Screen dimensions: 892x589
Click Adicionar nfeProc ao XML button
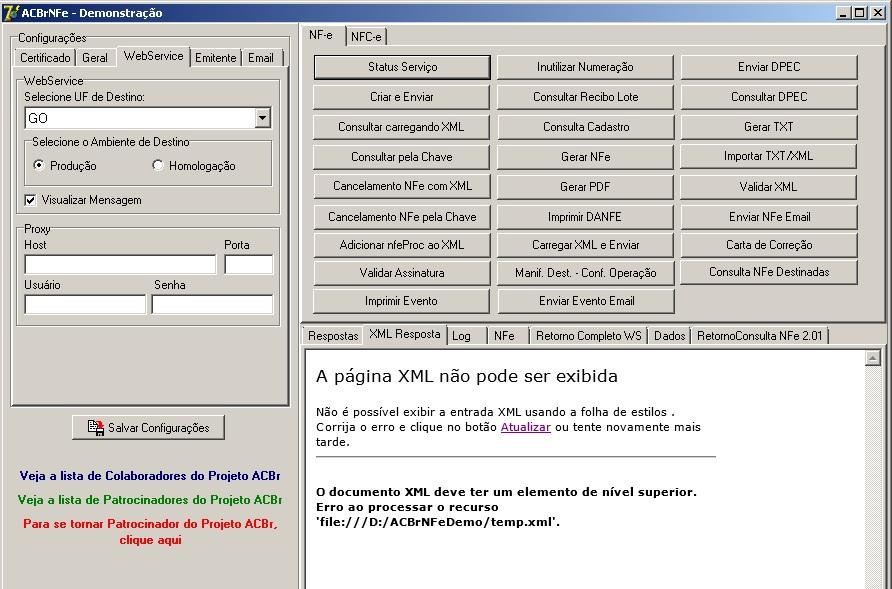pos(402,245)
